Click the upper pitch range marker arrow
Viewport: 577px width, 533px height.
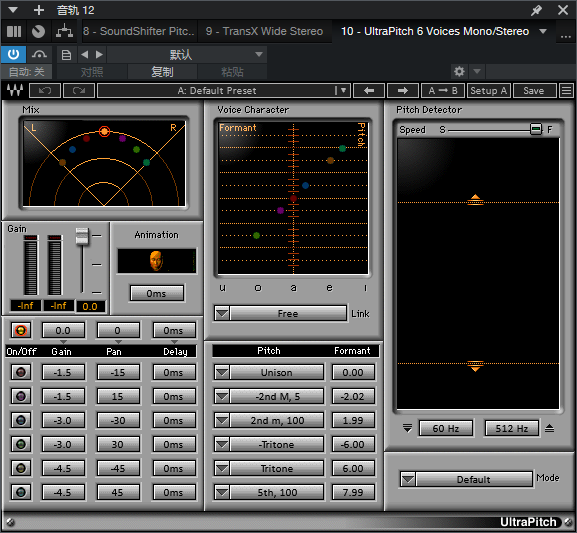[475, 199]
